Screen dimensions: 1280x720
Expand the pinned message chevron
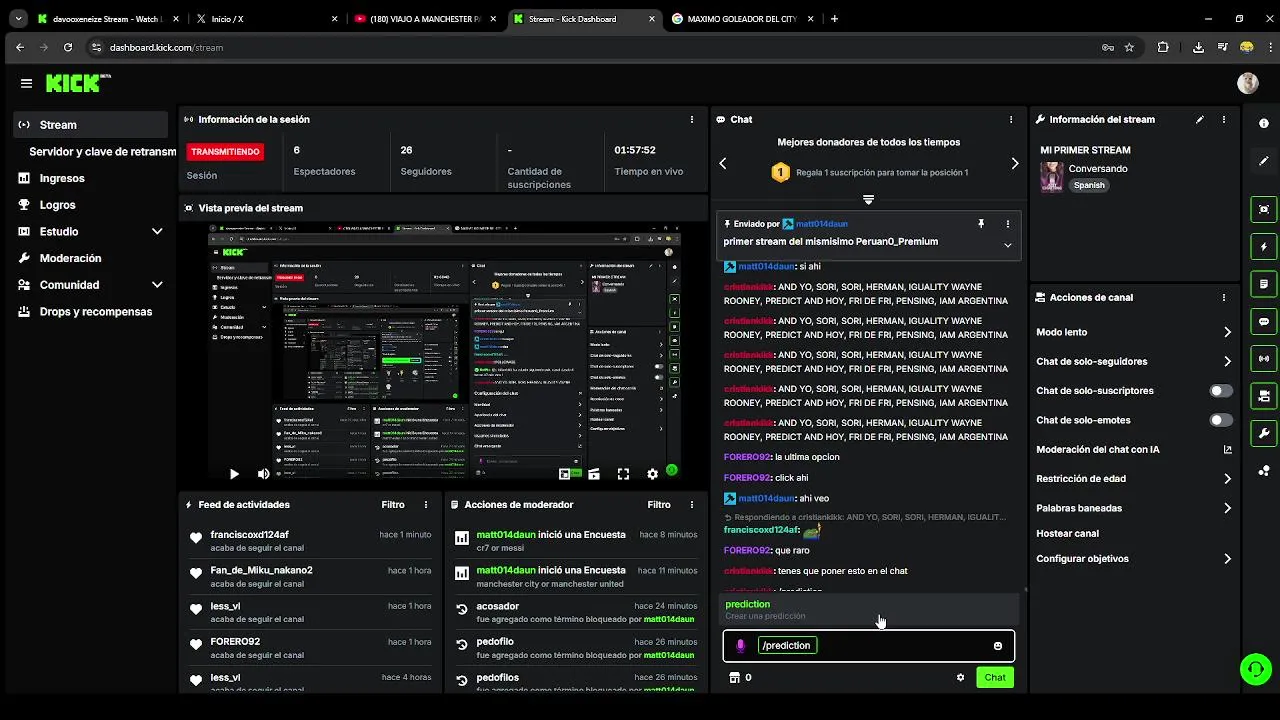pyautogui.click(x=1007, y=245)
